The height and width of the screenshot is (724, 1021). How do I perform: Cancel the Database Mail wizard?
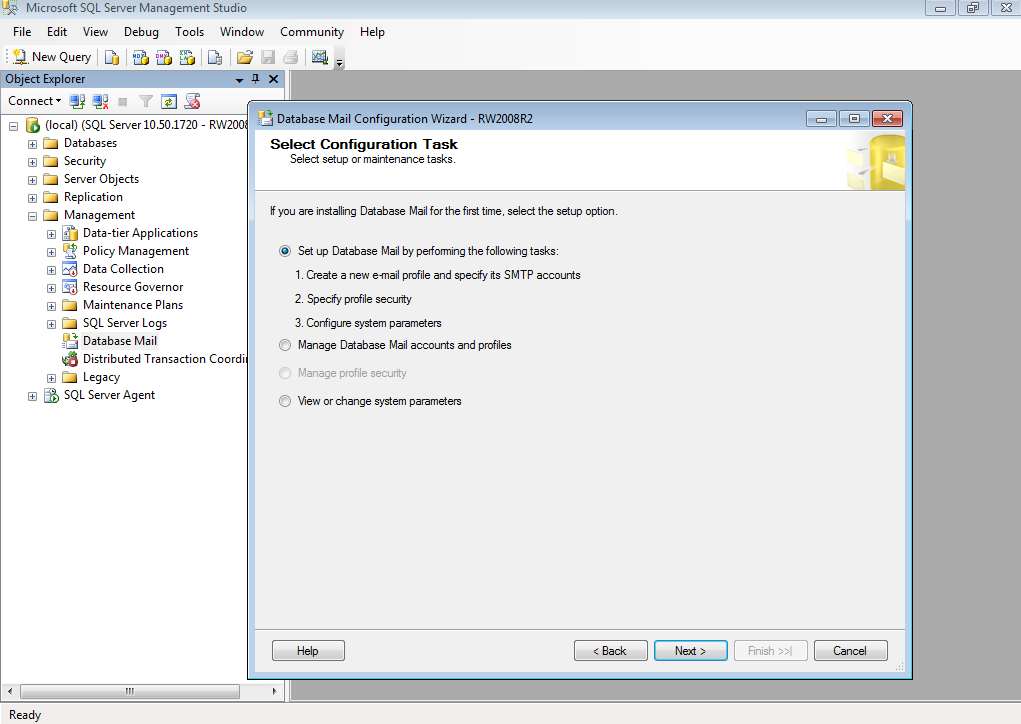[850, 650]
